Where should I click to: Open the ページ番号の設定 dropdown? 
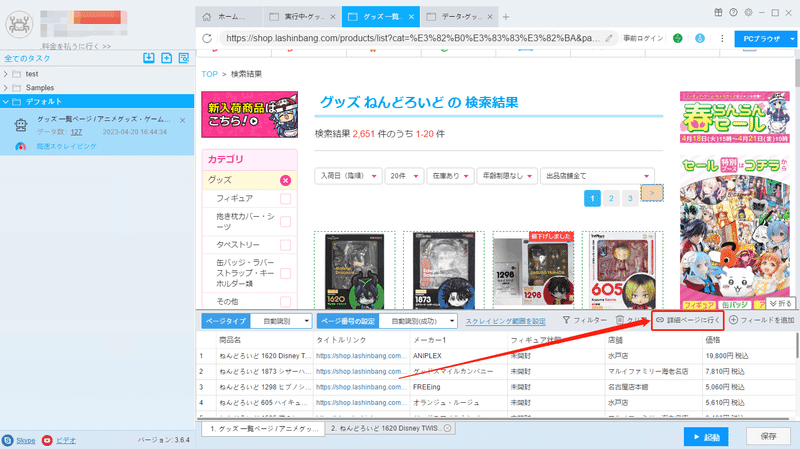[x=418, y=321]
